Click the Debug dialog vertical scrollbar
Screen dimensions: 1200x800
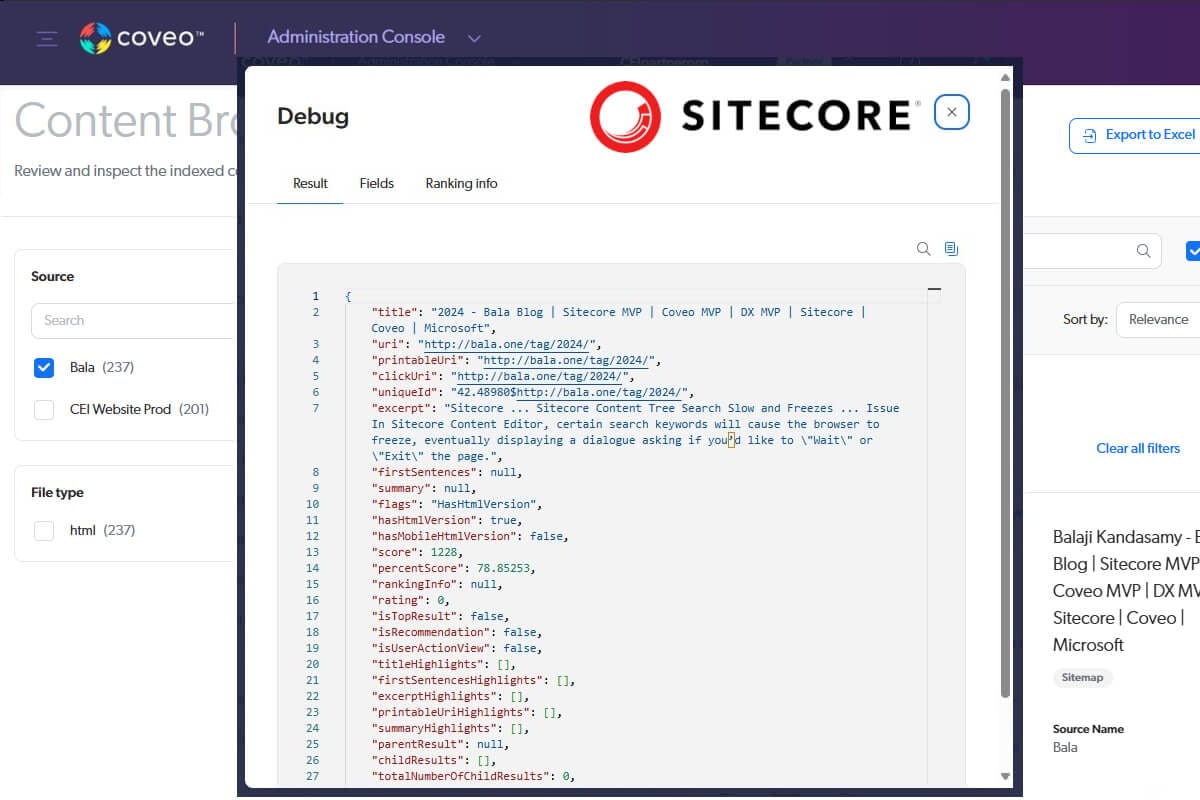[x=1005, y=400]
